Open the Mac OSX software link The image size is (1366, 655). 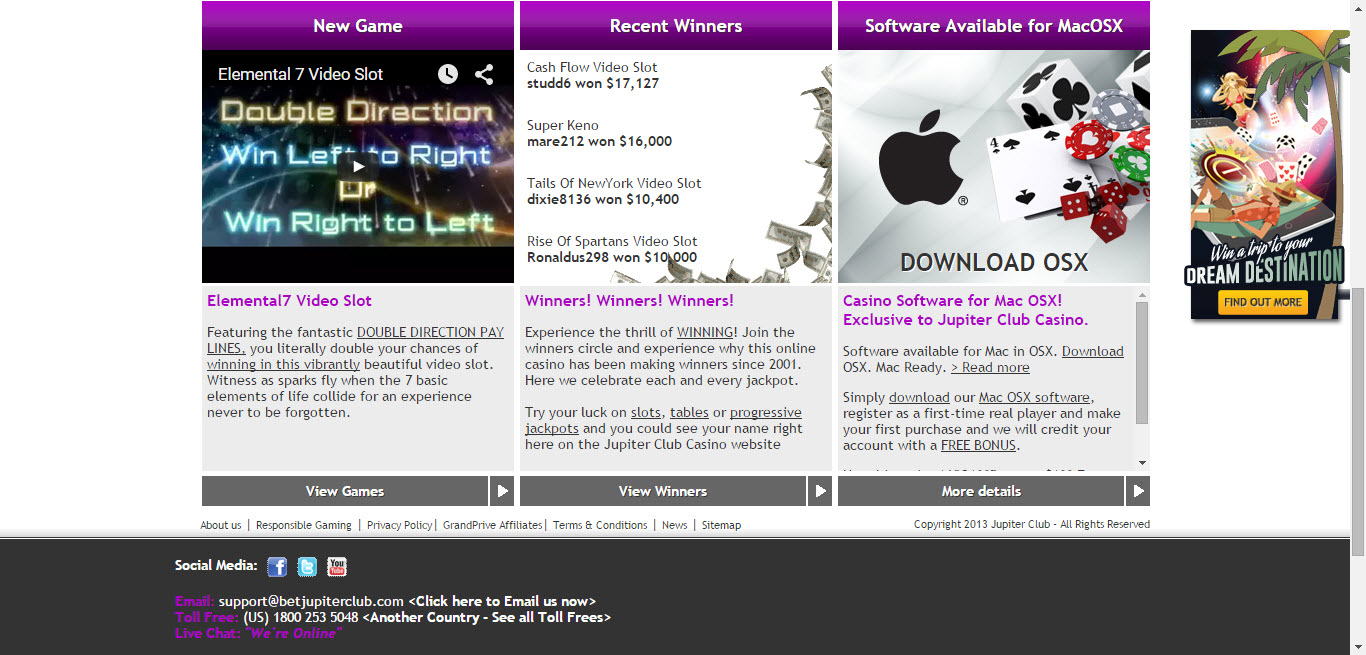tap(1035, 397)
